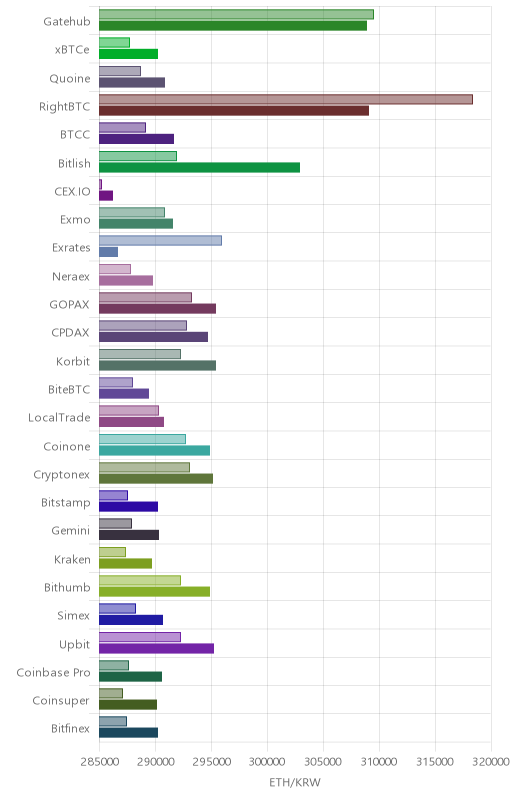Click the Bitlish dark green lower bar
The height and width of the screenshot is (800, 512).
tap(199, 167)
